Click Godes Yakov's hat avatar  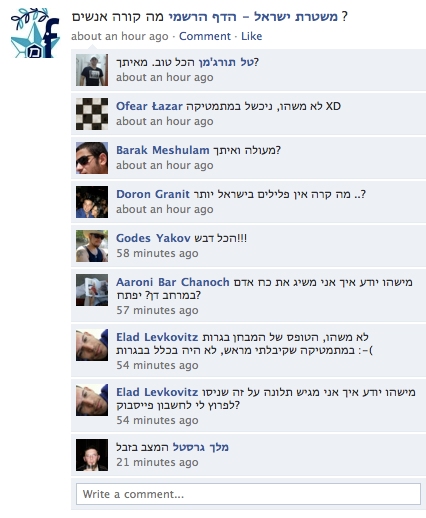pos(92,246)
